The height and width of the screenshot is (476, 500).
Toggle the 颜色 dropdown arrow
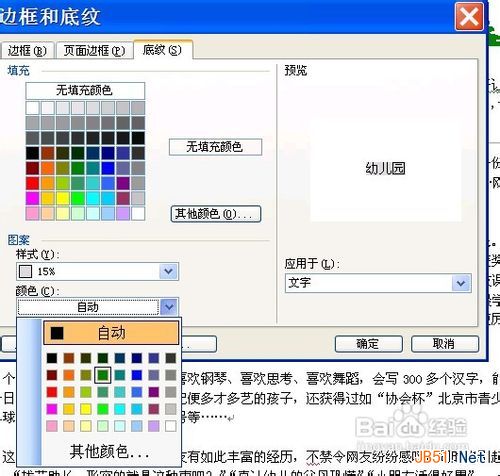169,307
